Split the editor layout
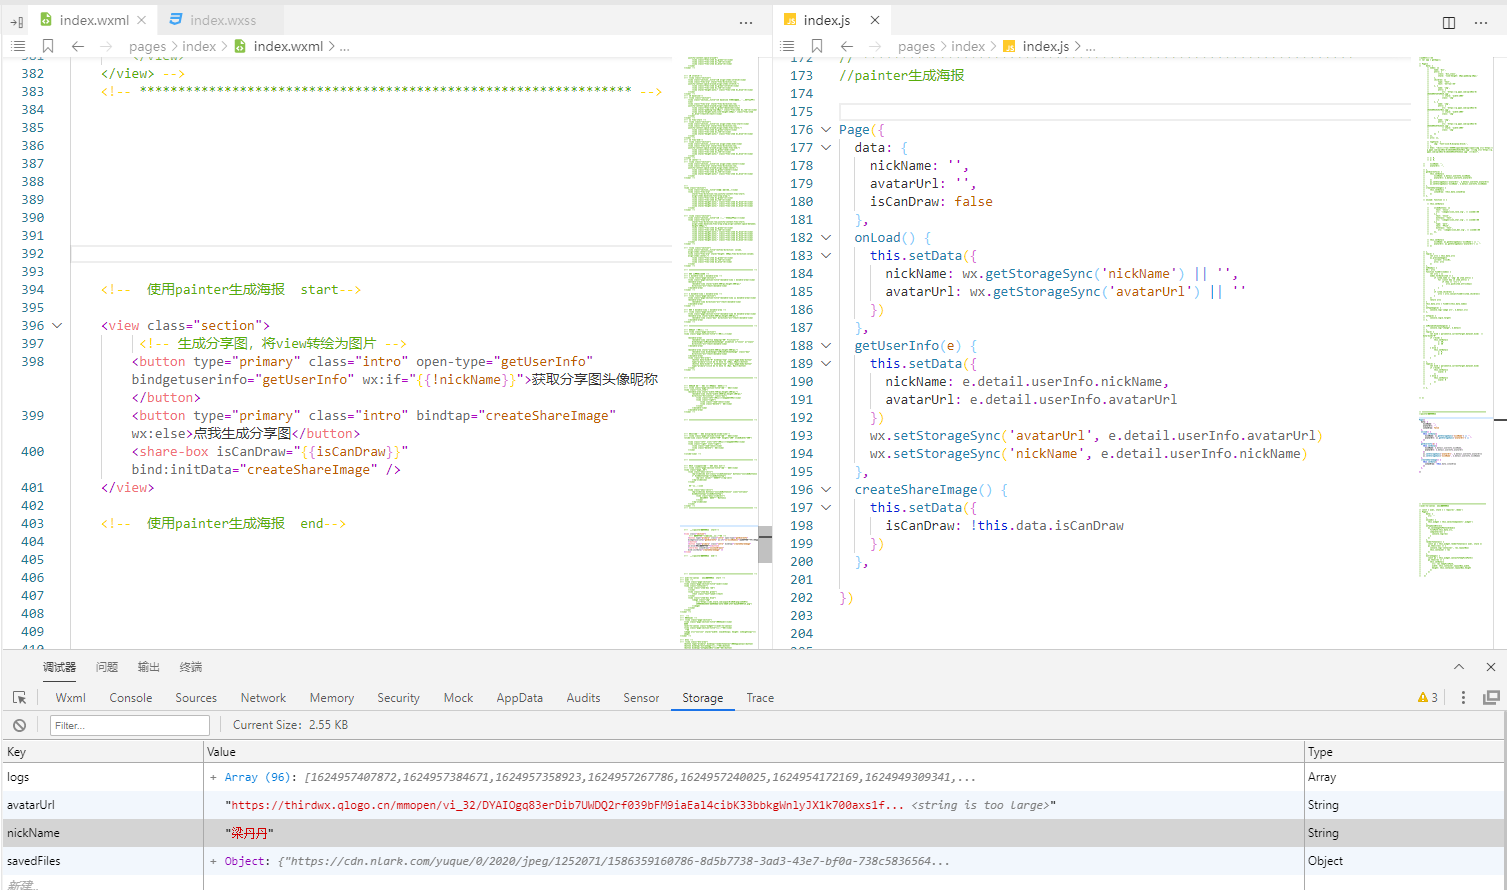 1449,22
